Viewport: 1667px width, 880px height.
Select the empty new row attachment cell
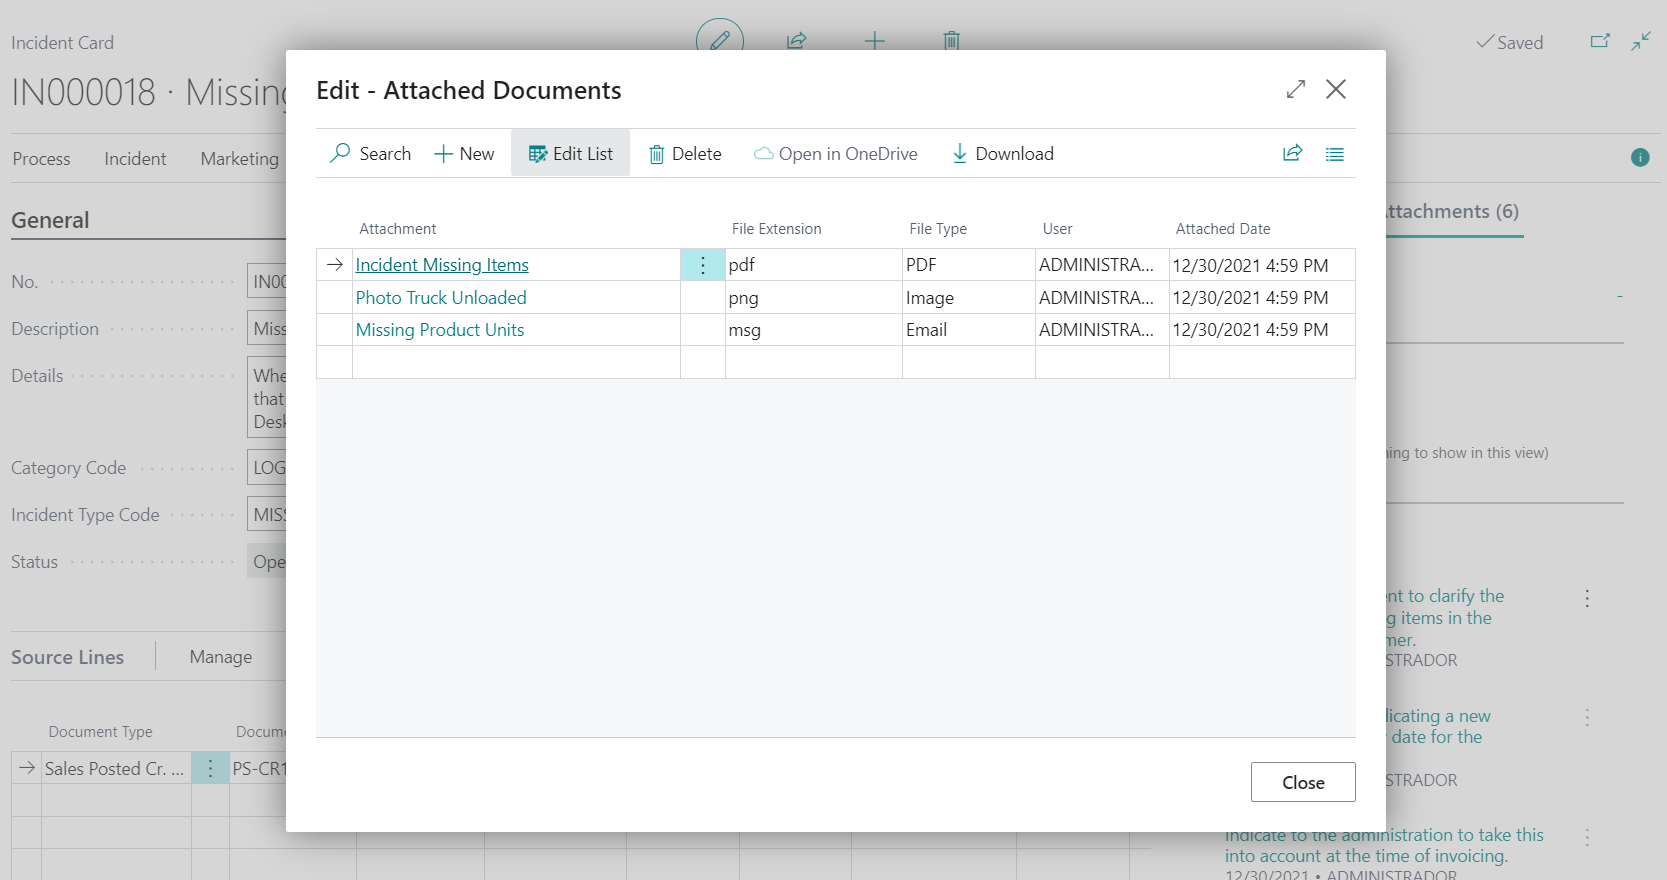pos(515,362)
